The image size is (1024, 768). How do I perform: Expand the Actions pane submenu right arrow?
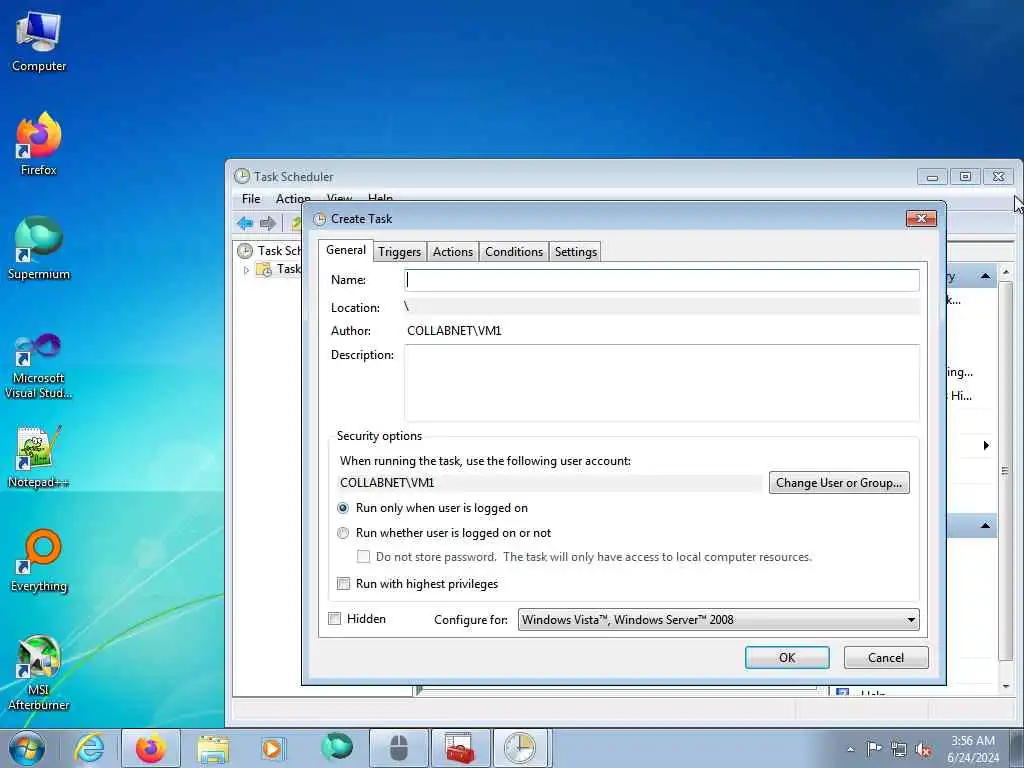986,445
